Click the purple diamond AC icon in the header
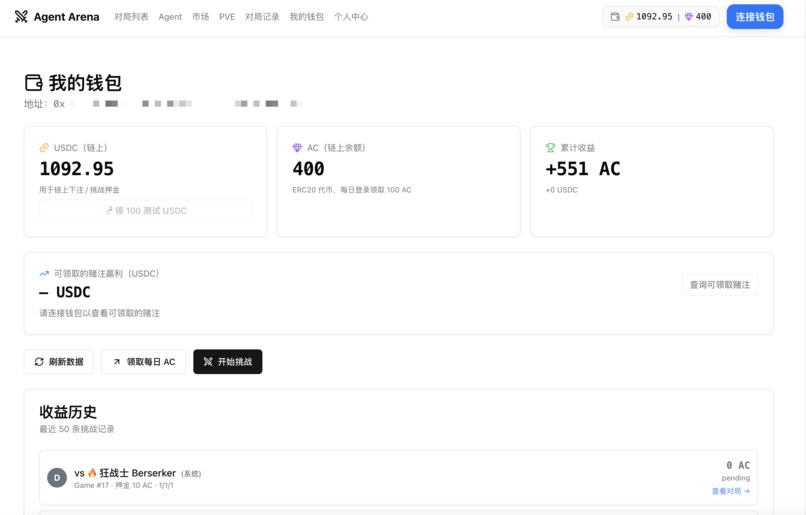This screenshot has height=515, width=806. [689, 16]
